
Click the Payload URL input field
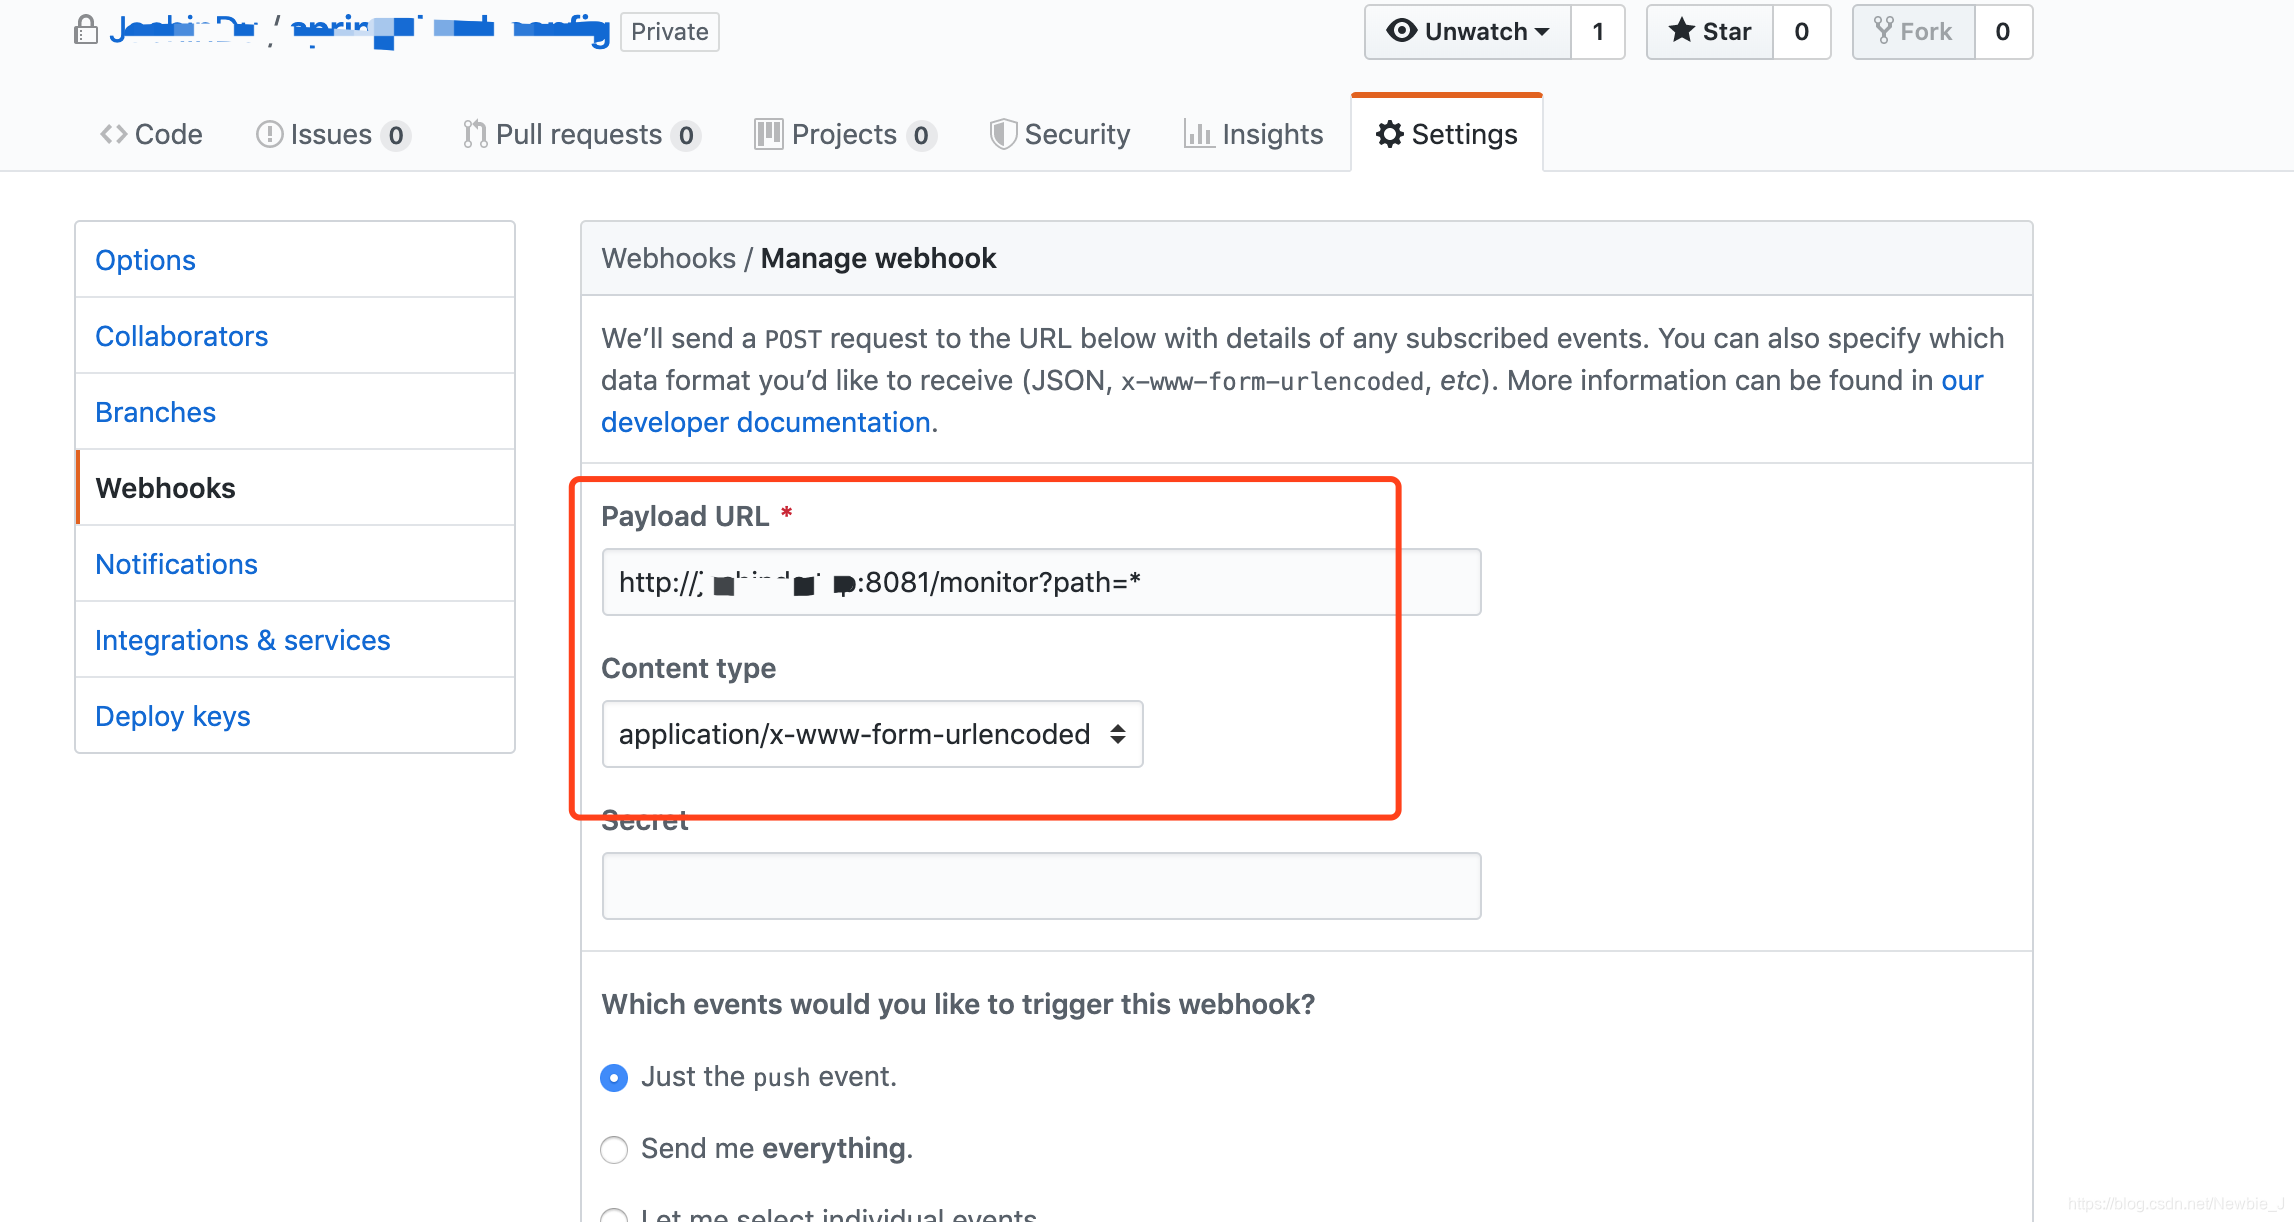pyautogui.click(x=1040, y=582)
